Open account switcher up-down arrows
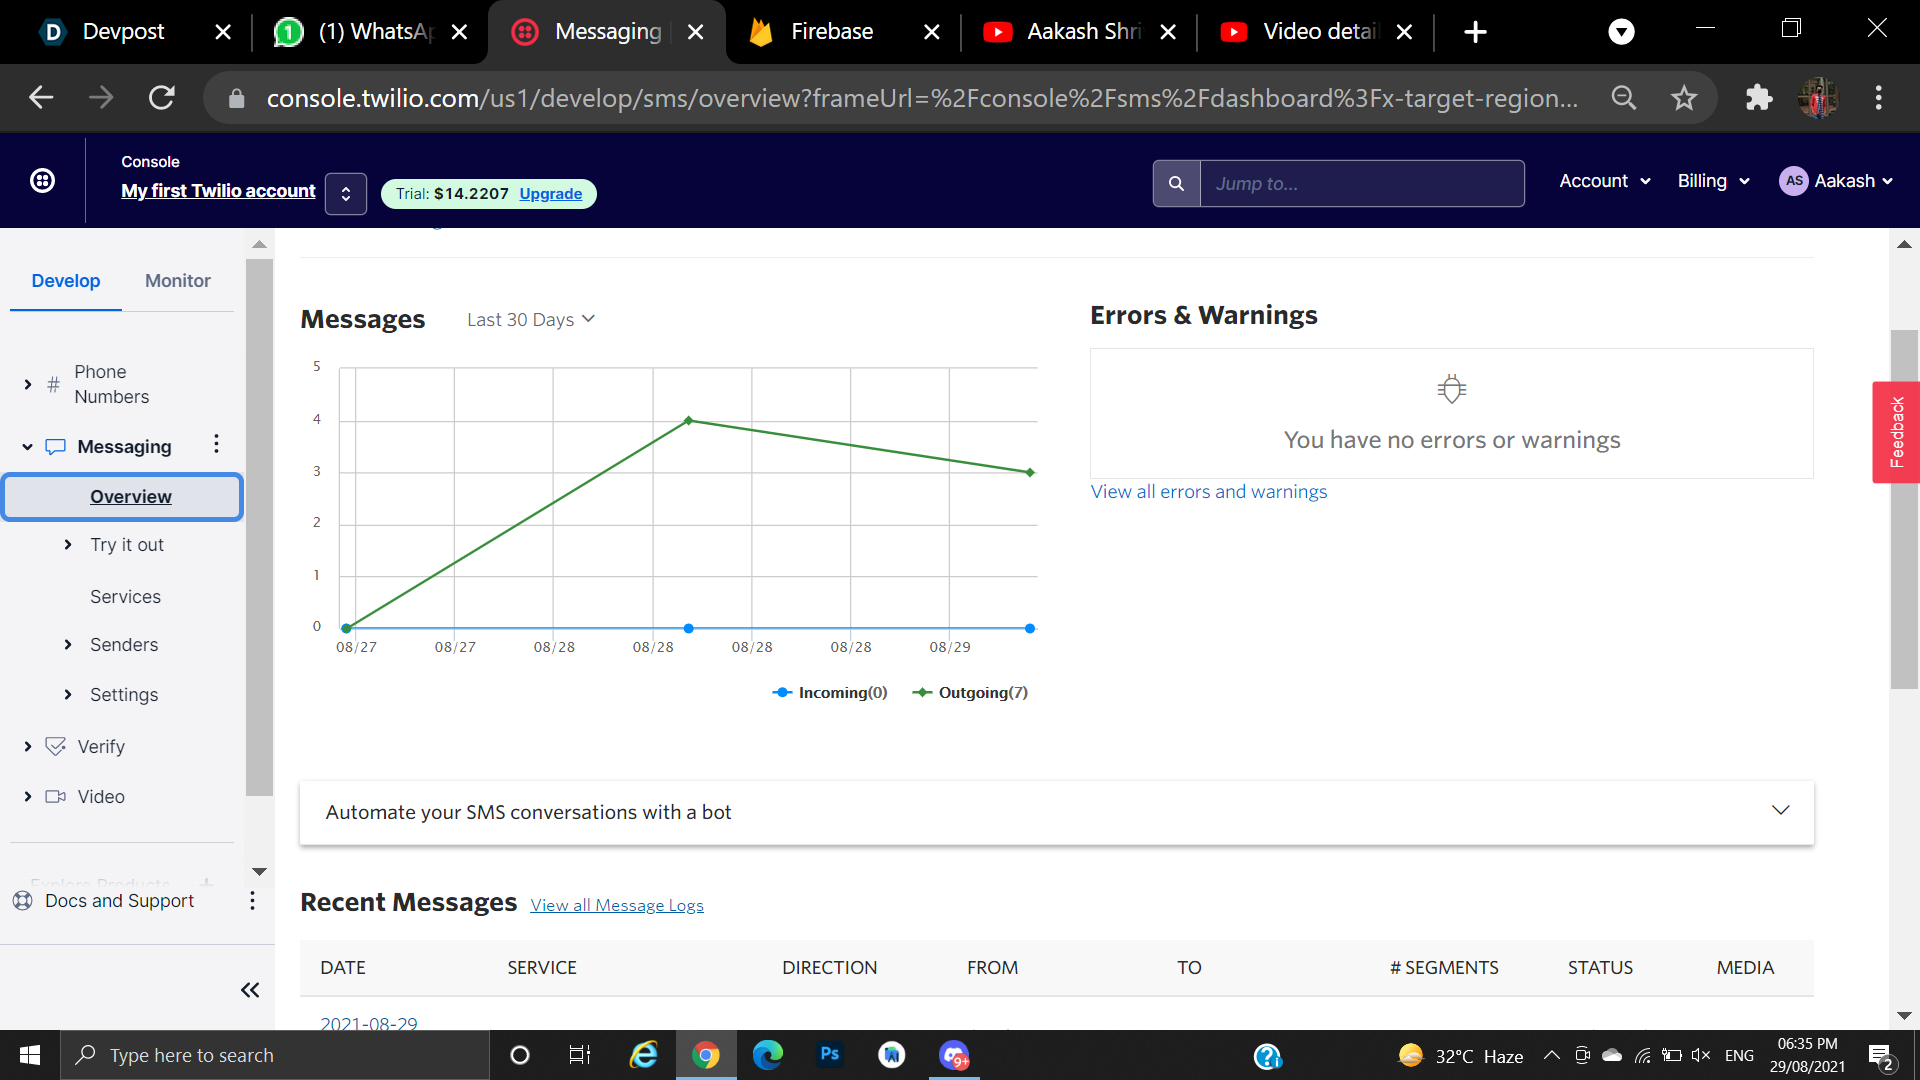 coord(346,194)
